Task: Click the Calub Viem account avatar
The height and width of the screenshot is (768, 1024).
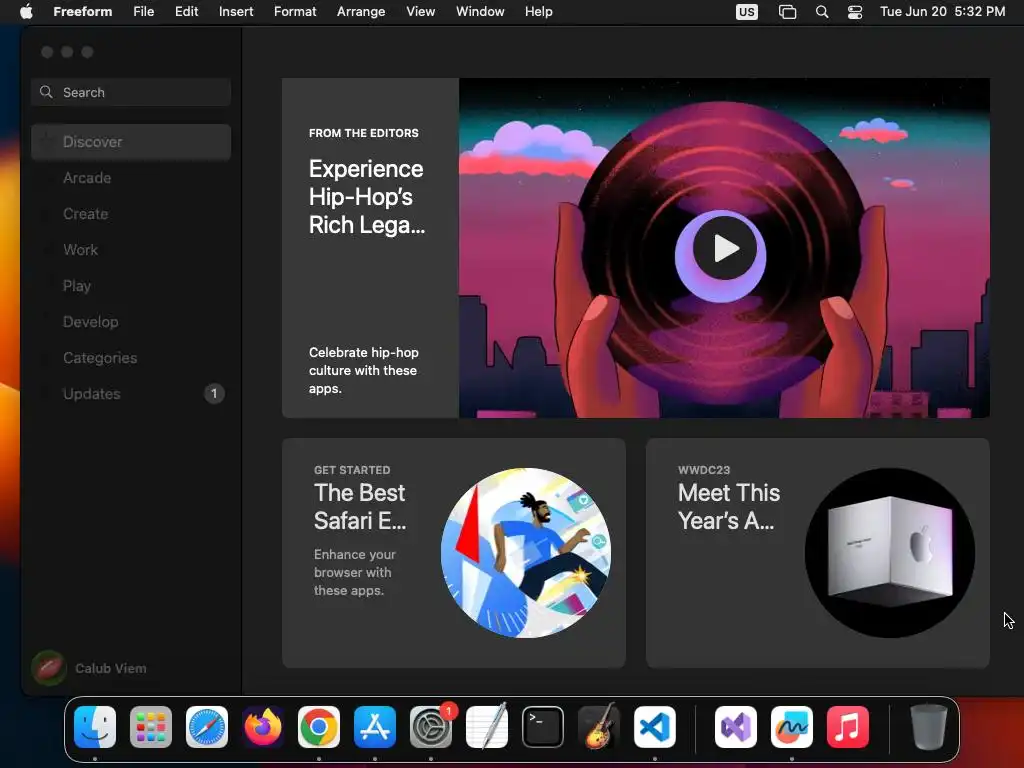Action: pos(48,668)
